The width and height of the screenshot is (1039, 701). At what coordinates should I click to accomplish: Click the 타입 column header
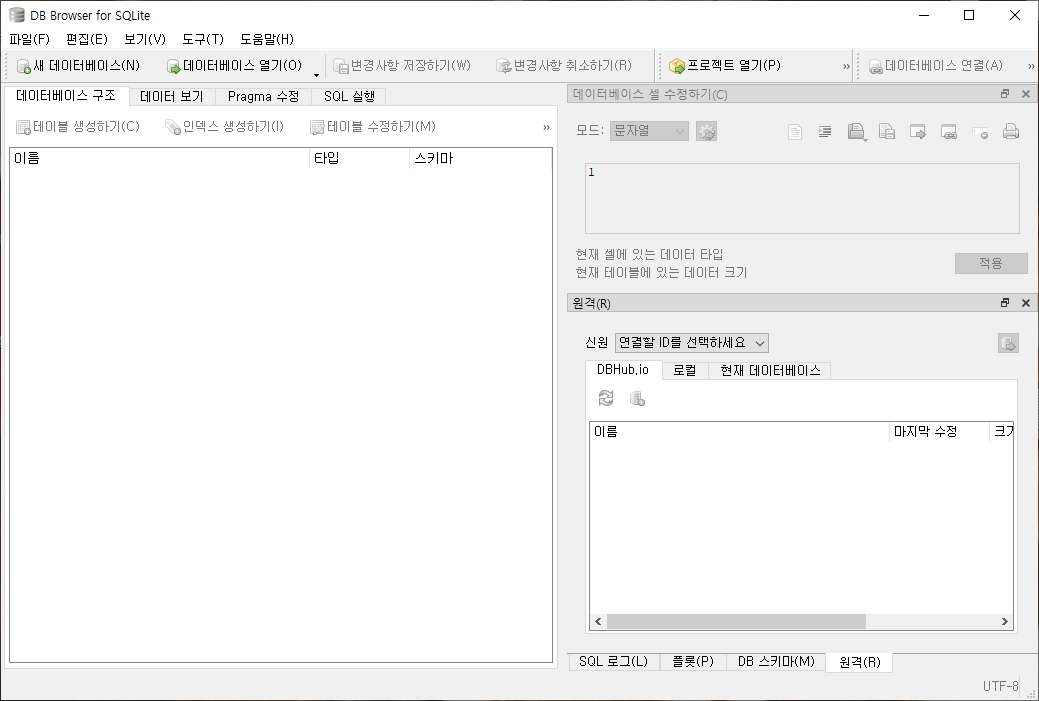point(359,158)
